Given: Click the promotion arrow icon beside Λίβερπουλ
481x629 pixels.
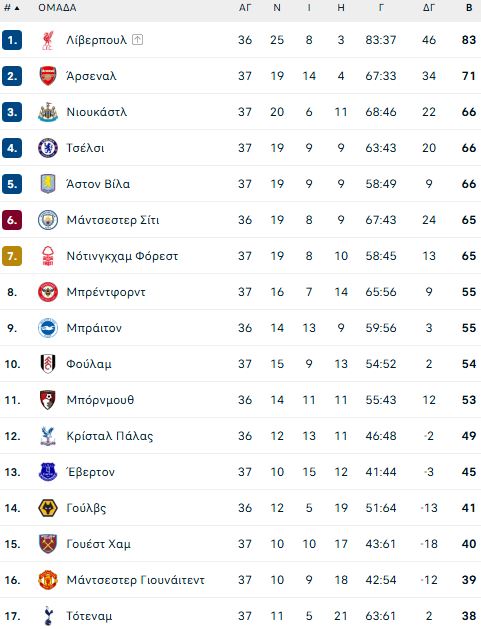Looking at the screenshot, I should point(137,40).
